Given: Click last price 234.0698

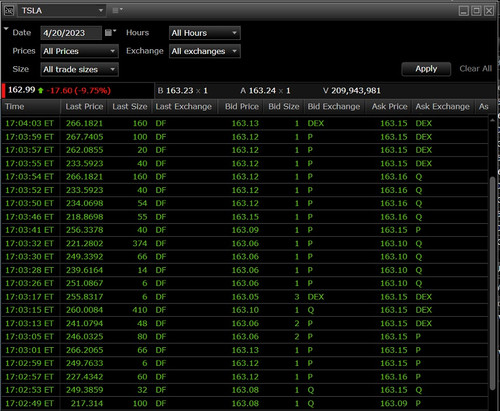Looking at the screenshot, I should (84, 203).
